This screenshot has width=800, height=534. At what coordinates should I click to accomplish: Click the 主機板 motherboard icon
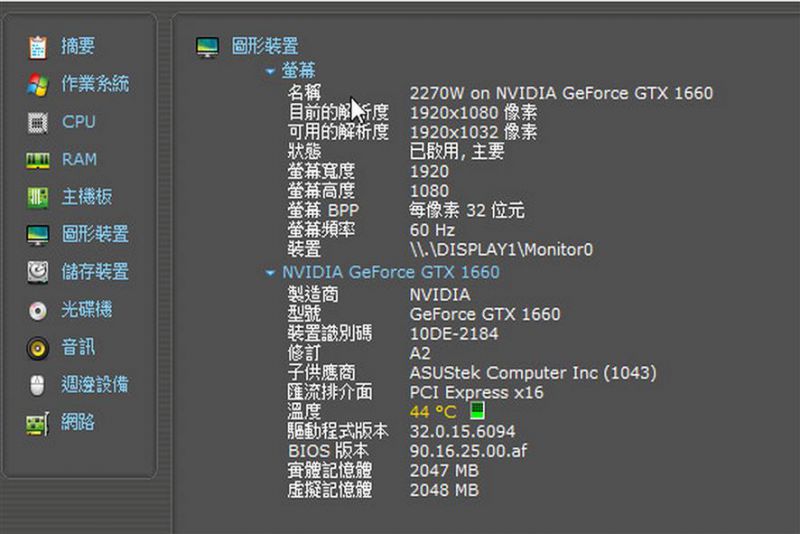(x=38, y=197)
